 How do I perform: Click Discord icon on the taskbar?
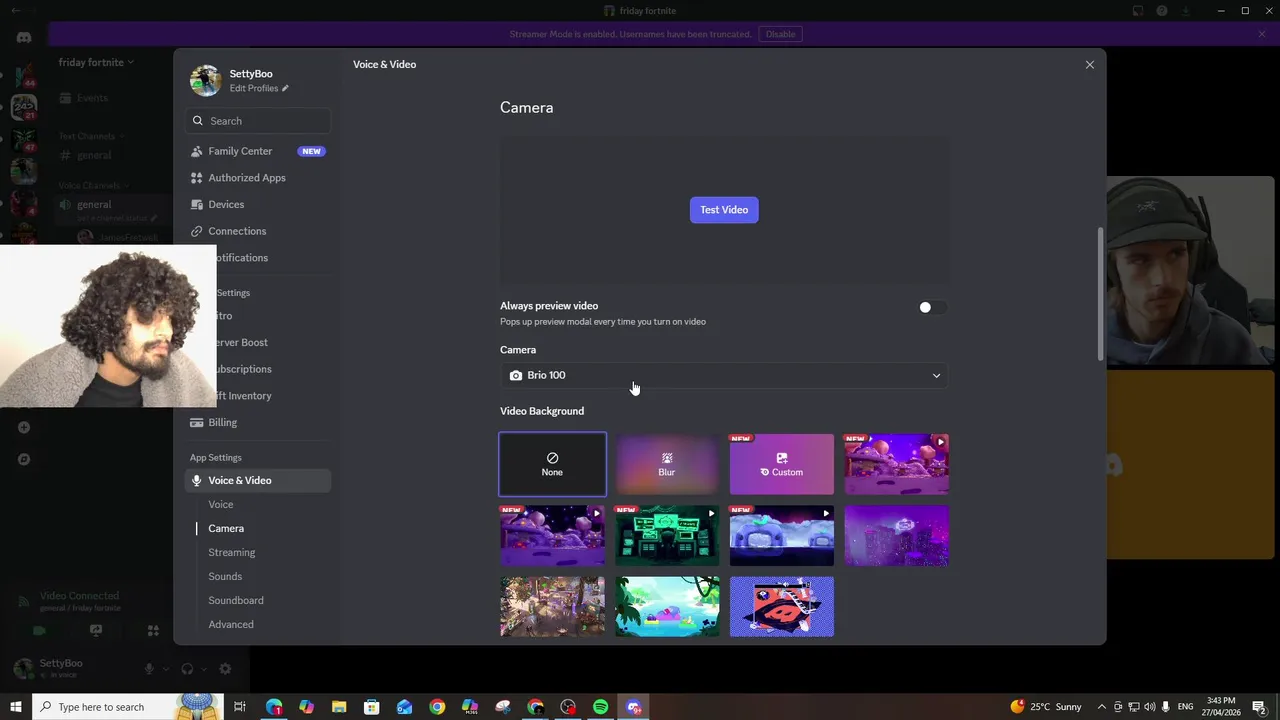(633, 707)
